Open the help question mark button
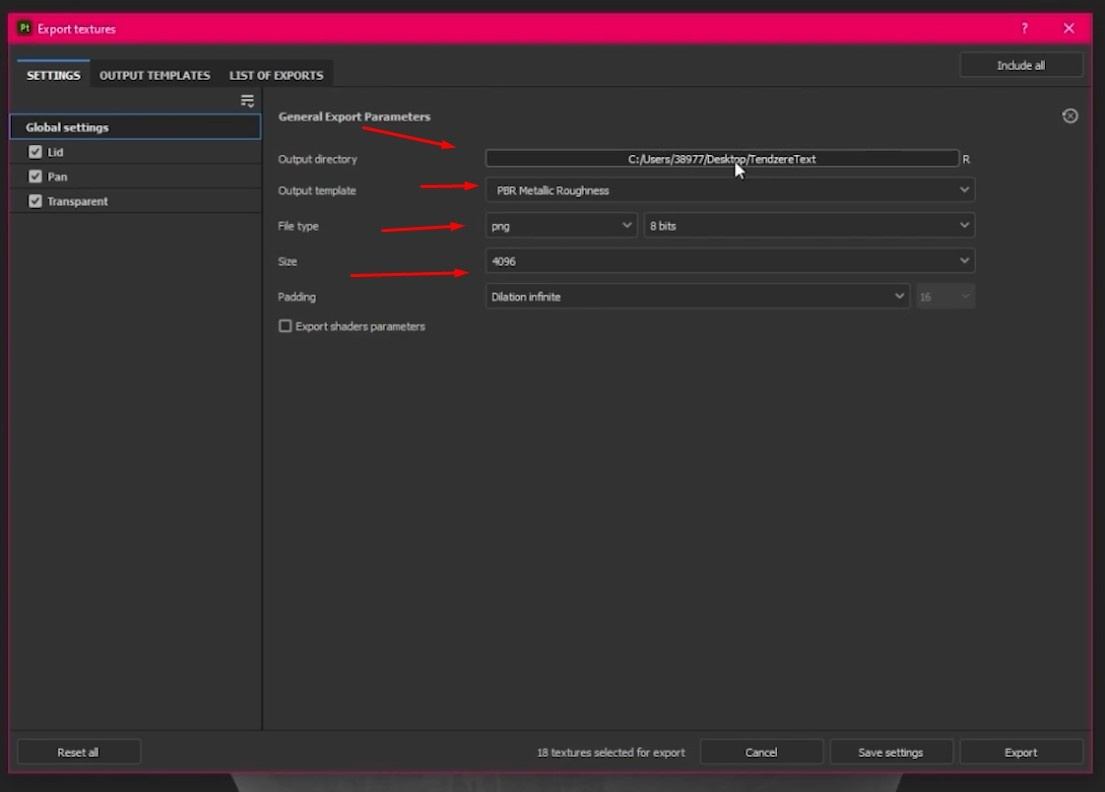This screenshot has width=1105, height=792. click(1024, 28)
